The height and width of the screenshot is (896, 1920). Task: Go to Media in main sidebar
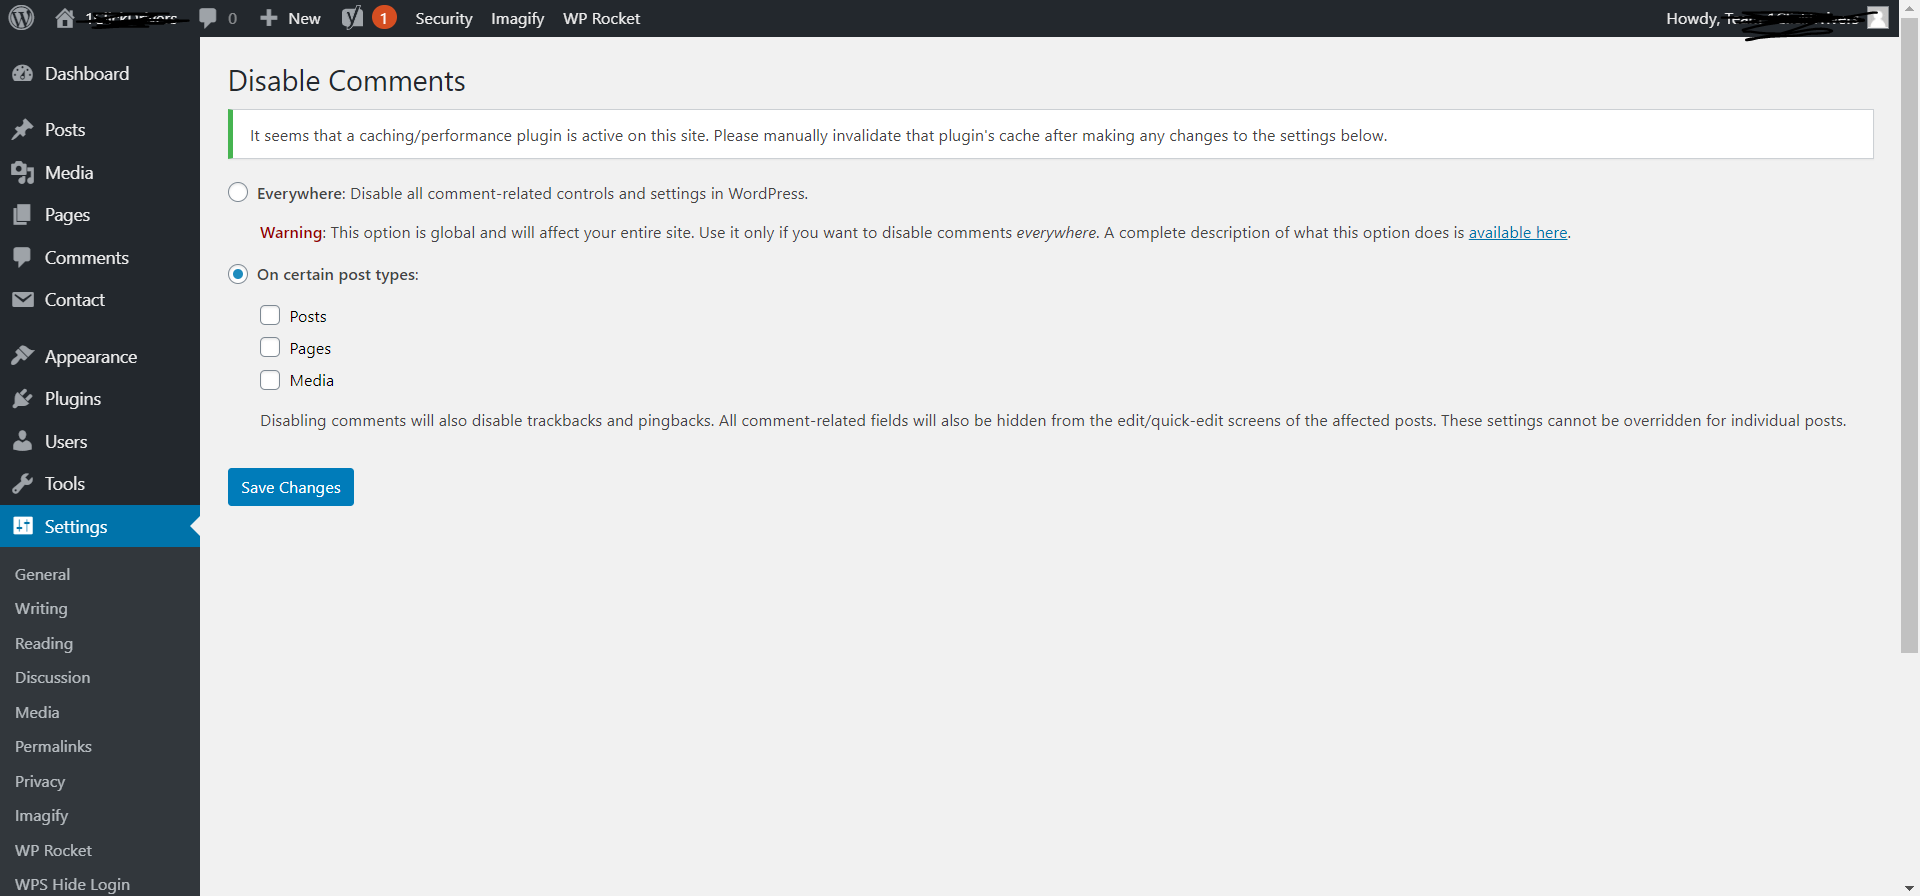pyautogui.click(x=69, y=173)
